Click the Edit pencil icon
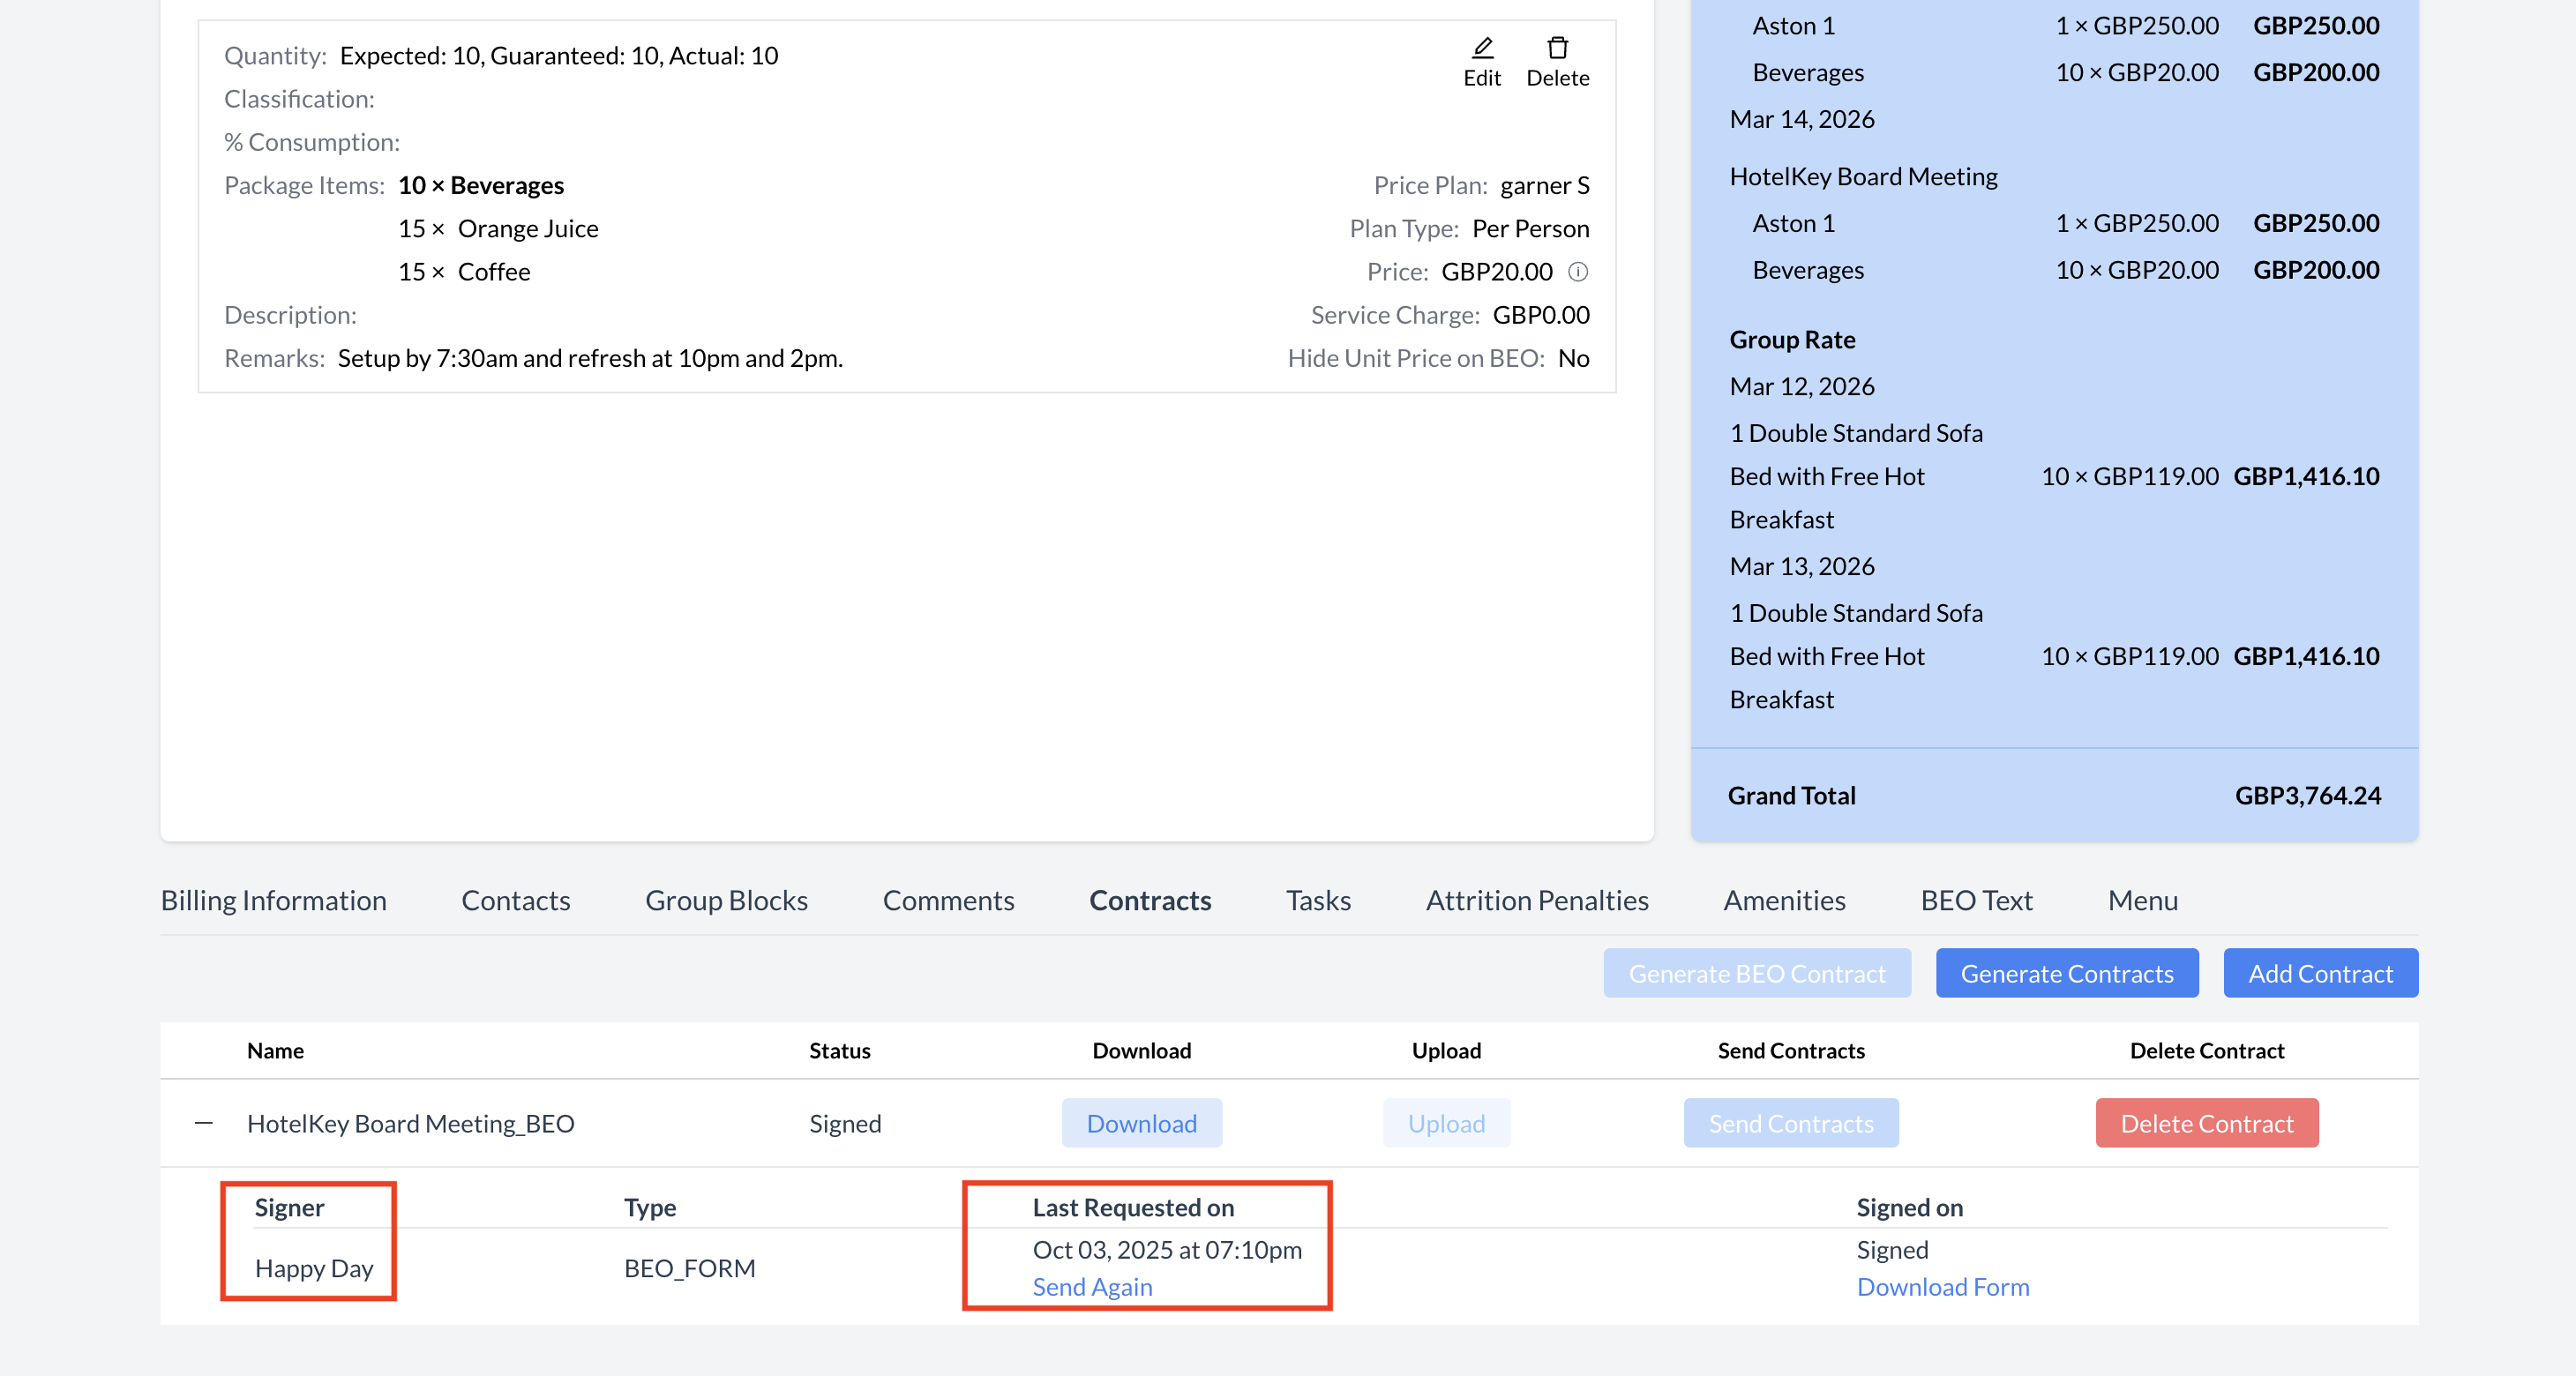This screenshot has width=2576, height=1376. click(1482, 48)
